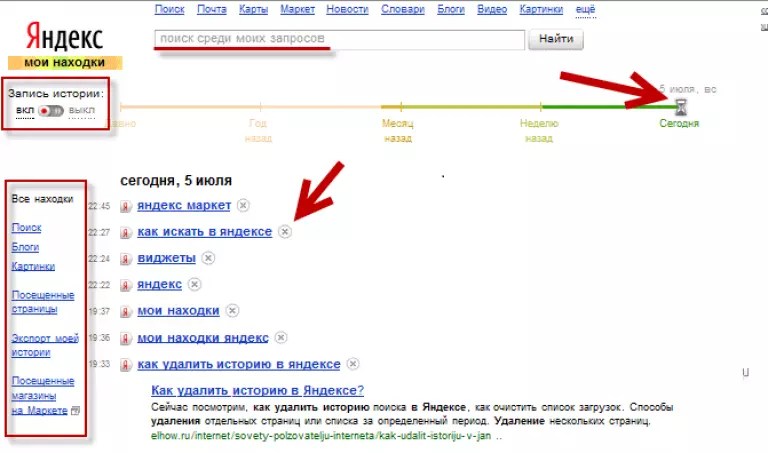This screenshot has width=768, height=453.
Task: Click Yandex icon beside 'яндекс' at 22:22
Action: 126,286
